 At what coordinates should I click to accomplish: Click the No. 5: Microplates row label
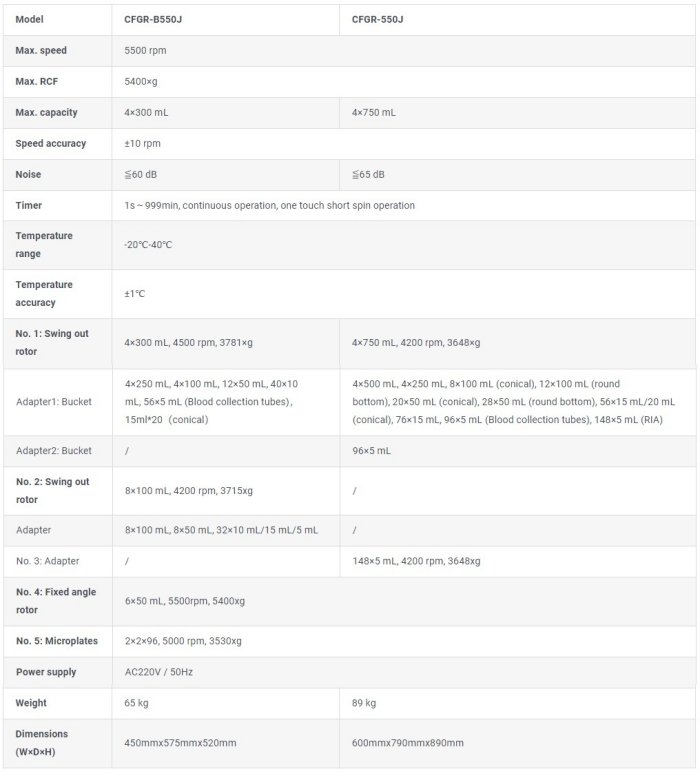point(58,641)
